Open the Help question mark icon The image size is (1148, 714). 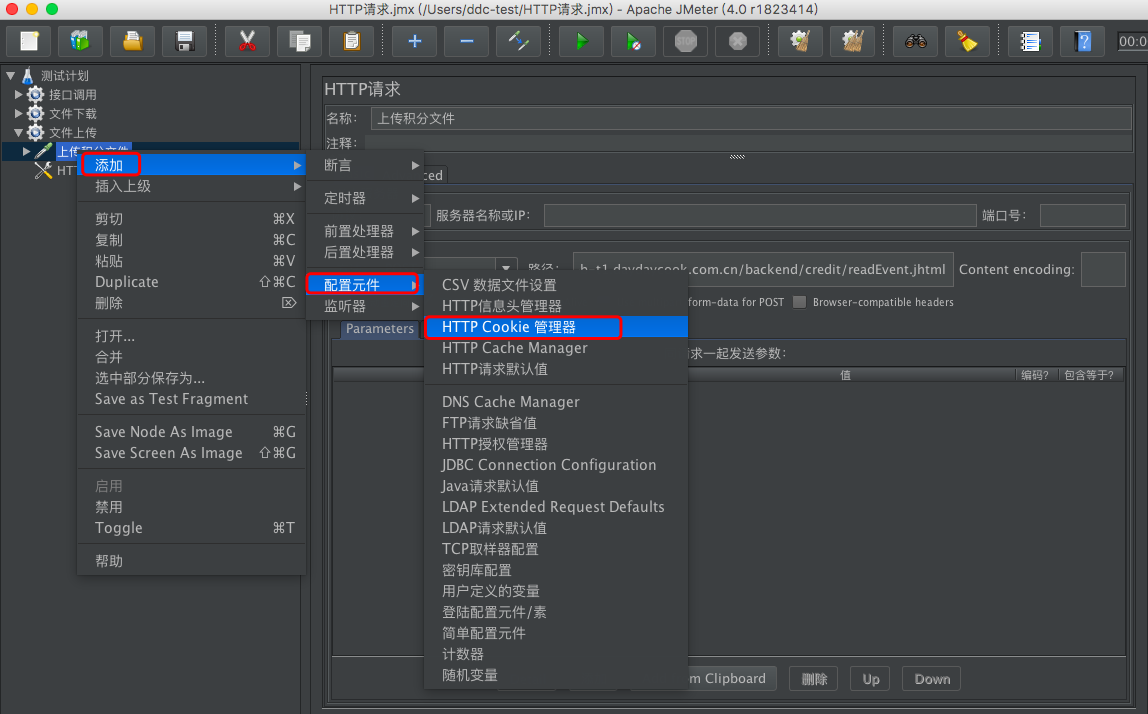1082,41
